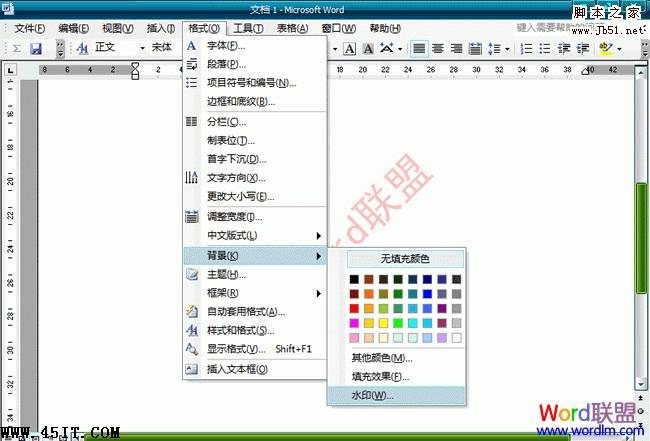This screenshot has width=650, height=441.
Task: Open the 文件(F) menu
Action: click(29, 28)
